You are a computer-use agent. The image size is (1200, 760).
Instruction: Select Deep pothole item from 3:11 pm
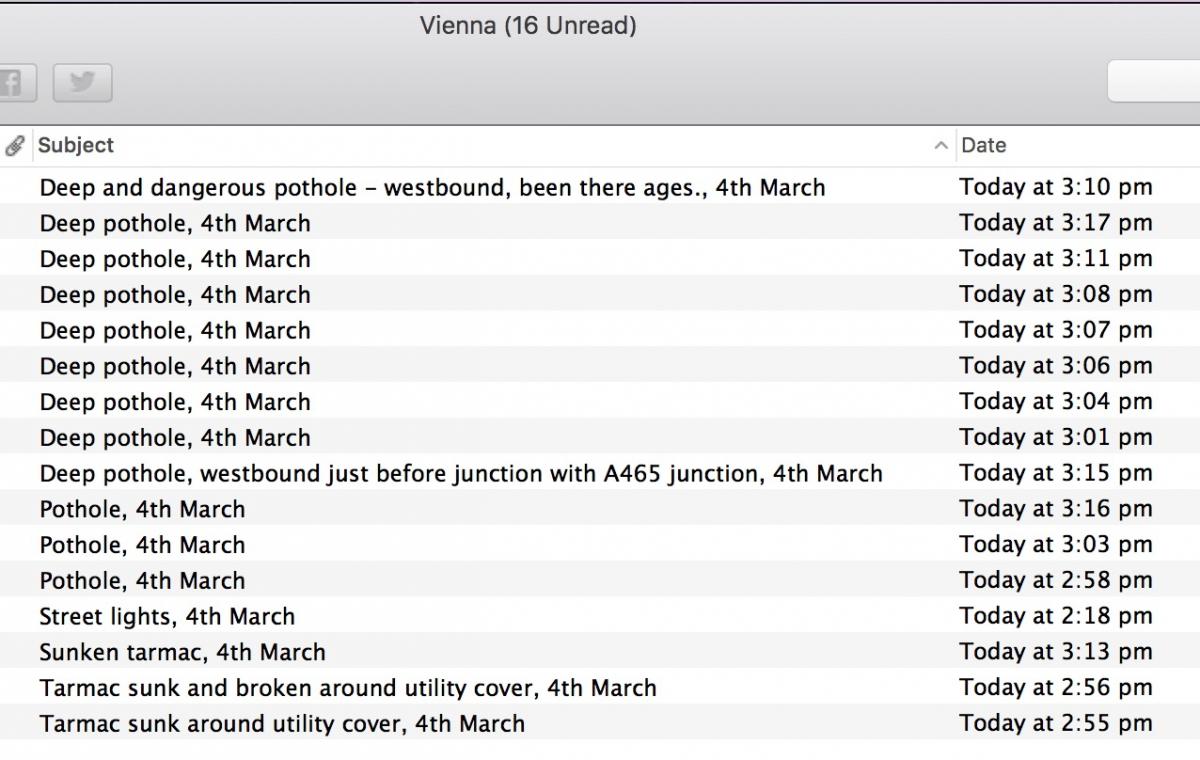click(x=175, y=260)
